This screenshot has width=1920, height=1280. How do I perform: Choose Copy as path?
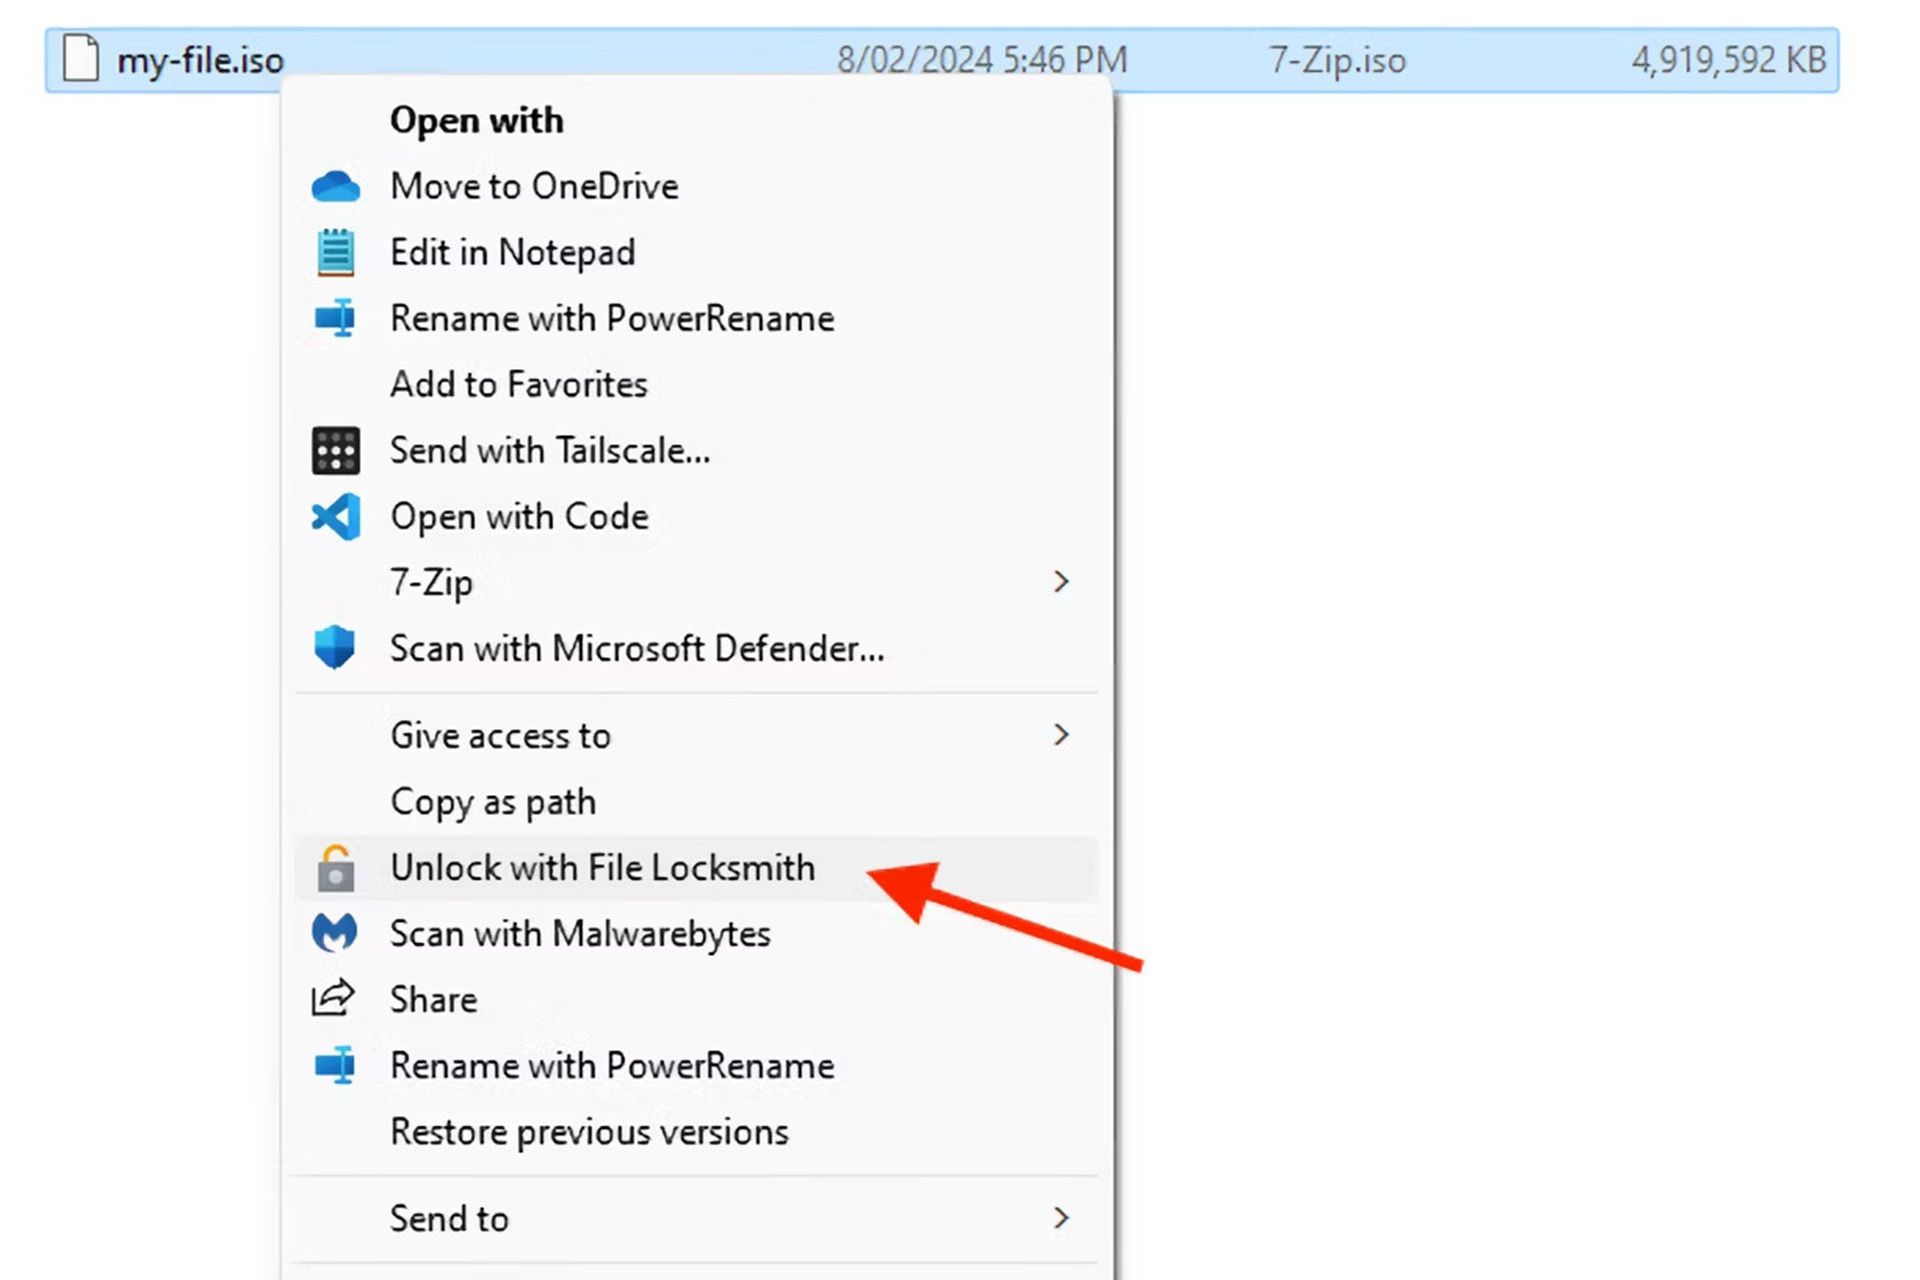coord(493,802)
